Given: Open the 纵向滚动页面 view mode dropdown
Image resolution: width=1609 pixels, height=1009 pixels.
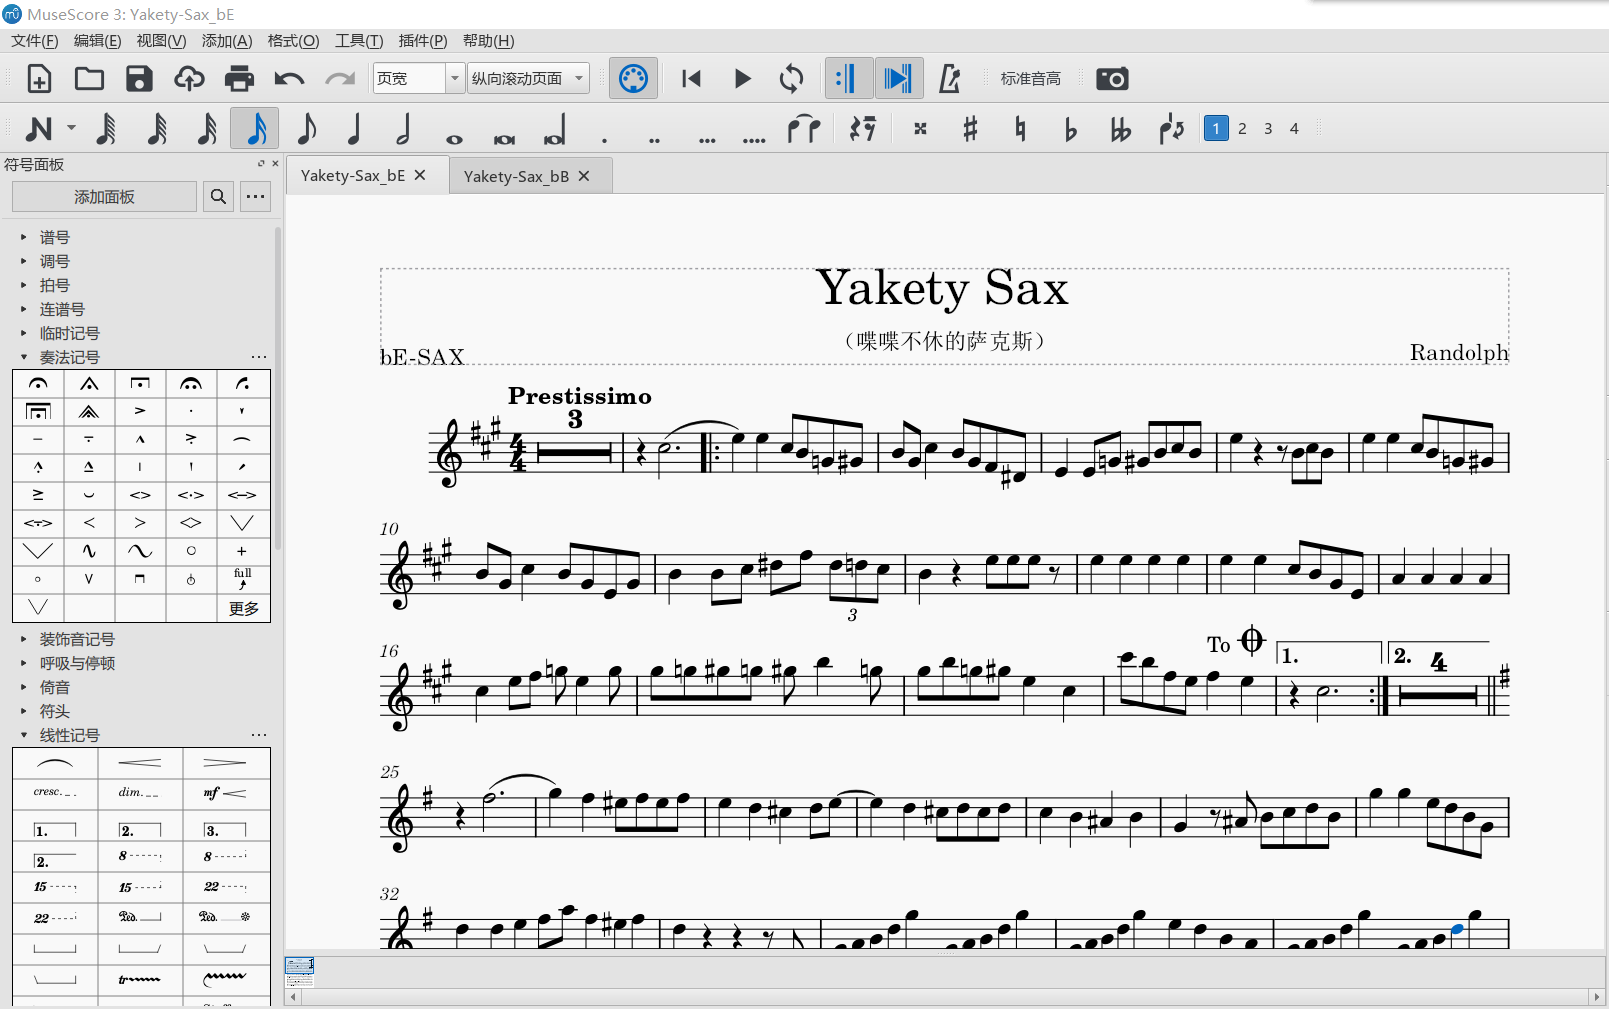Looking at the screenshot, I should 528,78.
